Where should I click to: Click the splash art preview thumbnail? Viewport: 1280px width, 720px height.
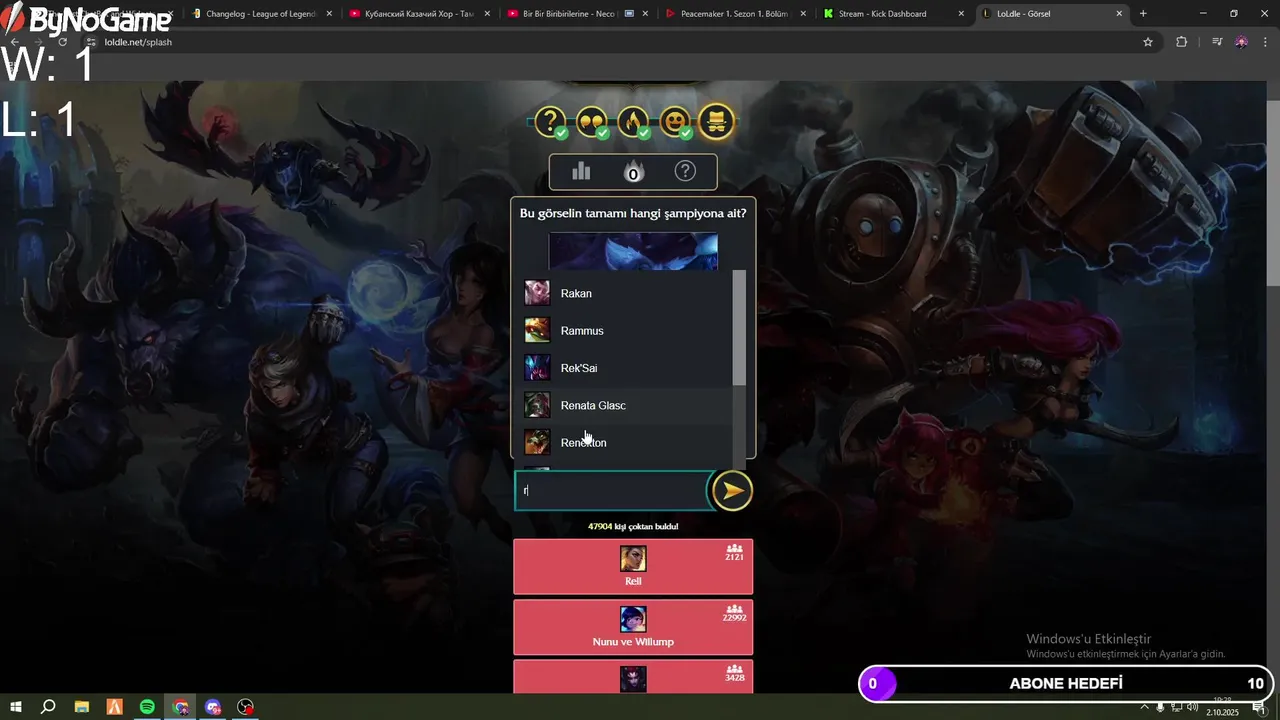[633, 251]
